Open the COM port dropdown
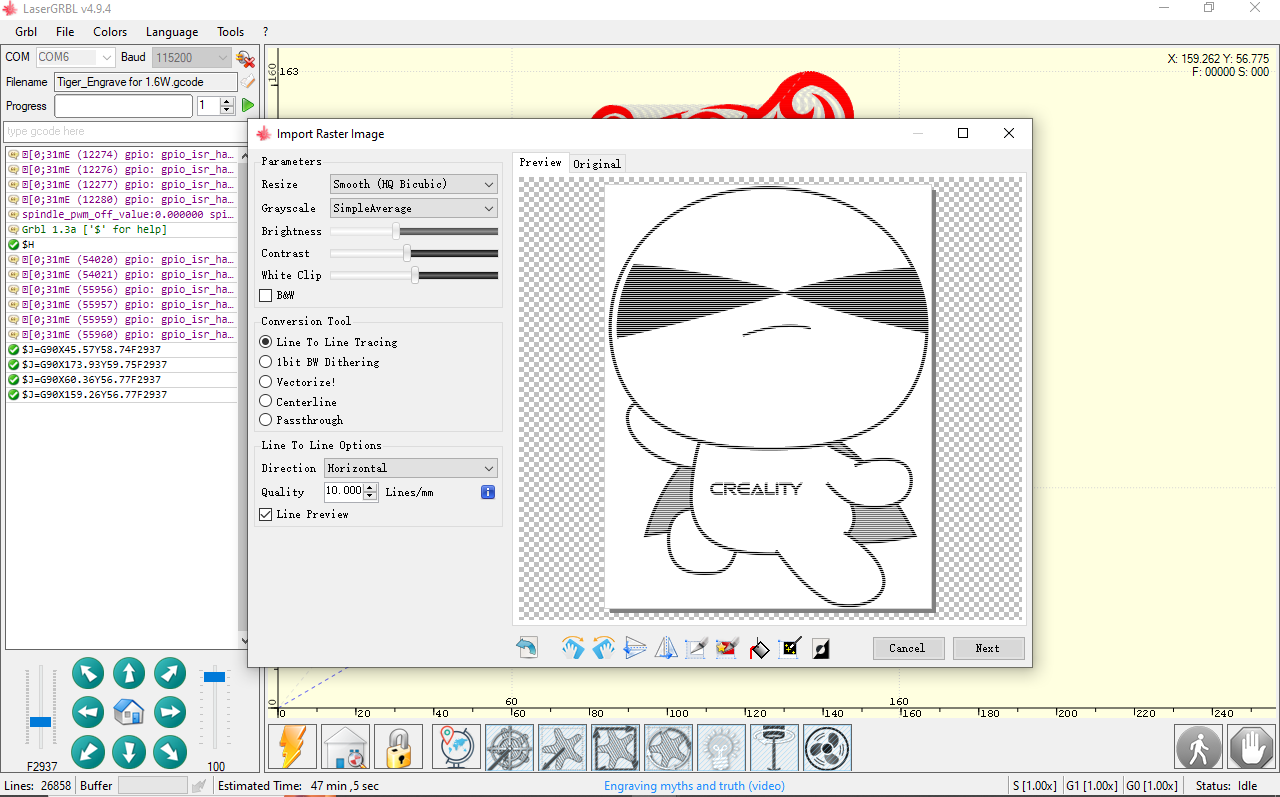1280x797 pixels. point(76,58)
